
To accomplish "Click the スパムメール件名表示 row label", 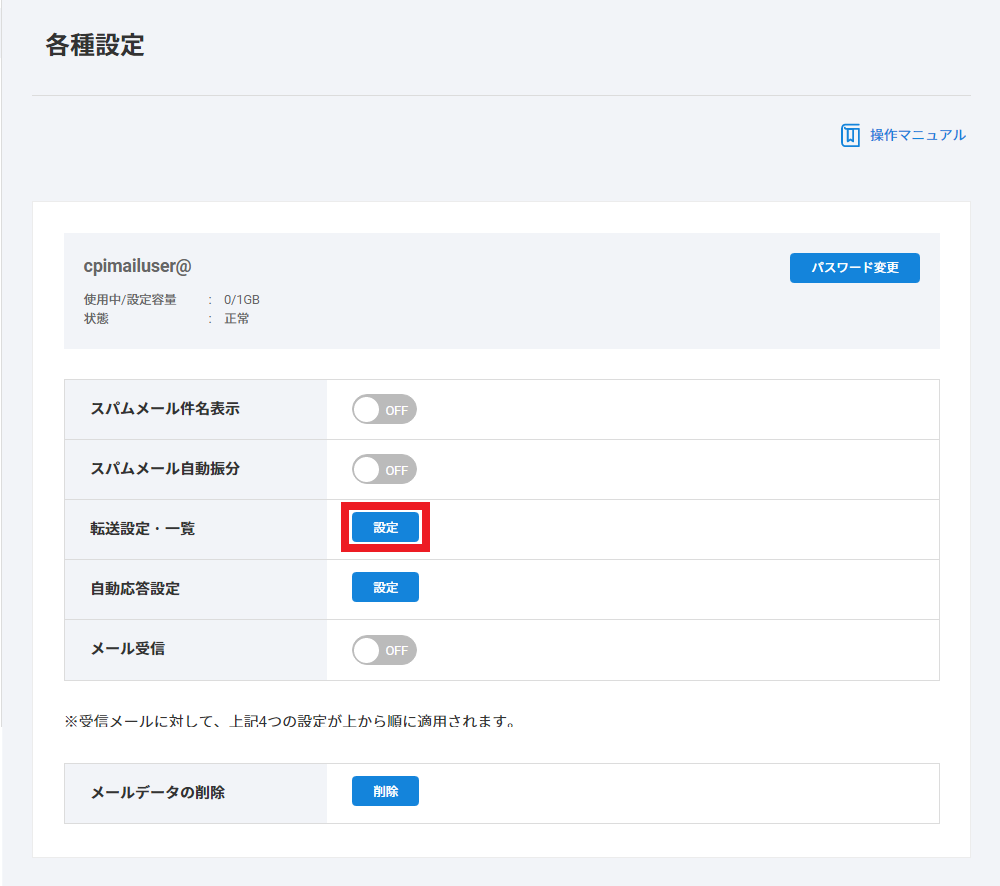I will point(165,409).
